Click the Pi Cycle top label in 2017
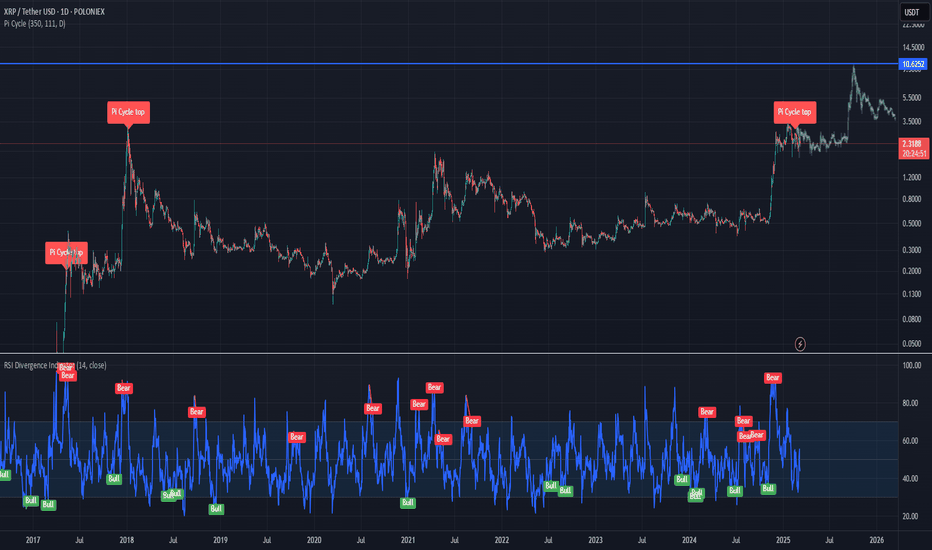932x550 pixels. coord(67,253)
